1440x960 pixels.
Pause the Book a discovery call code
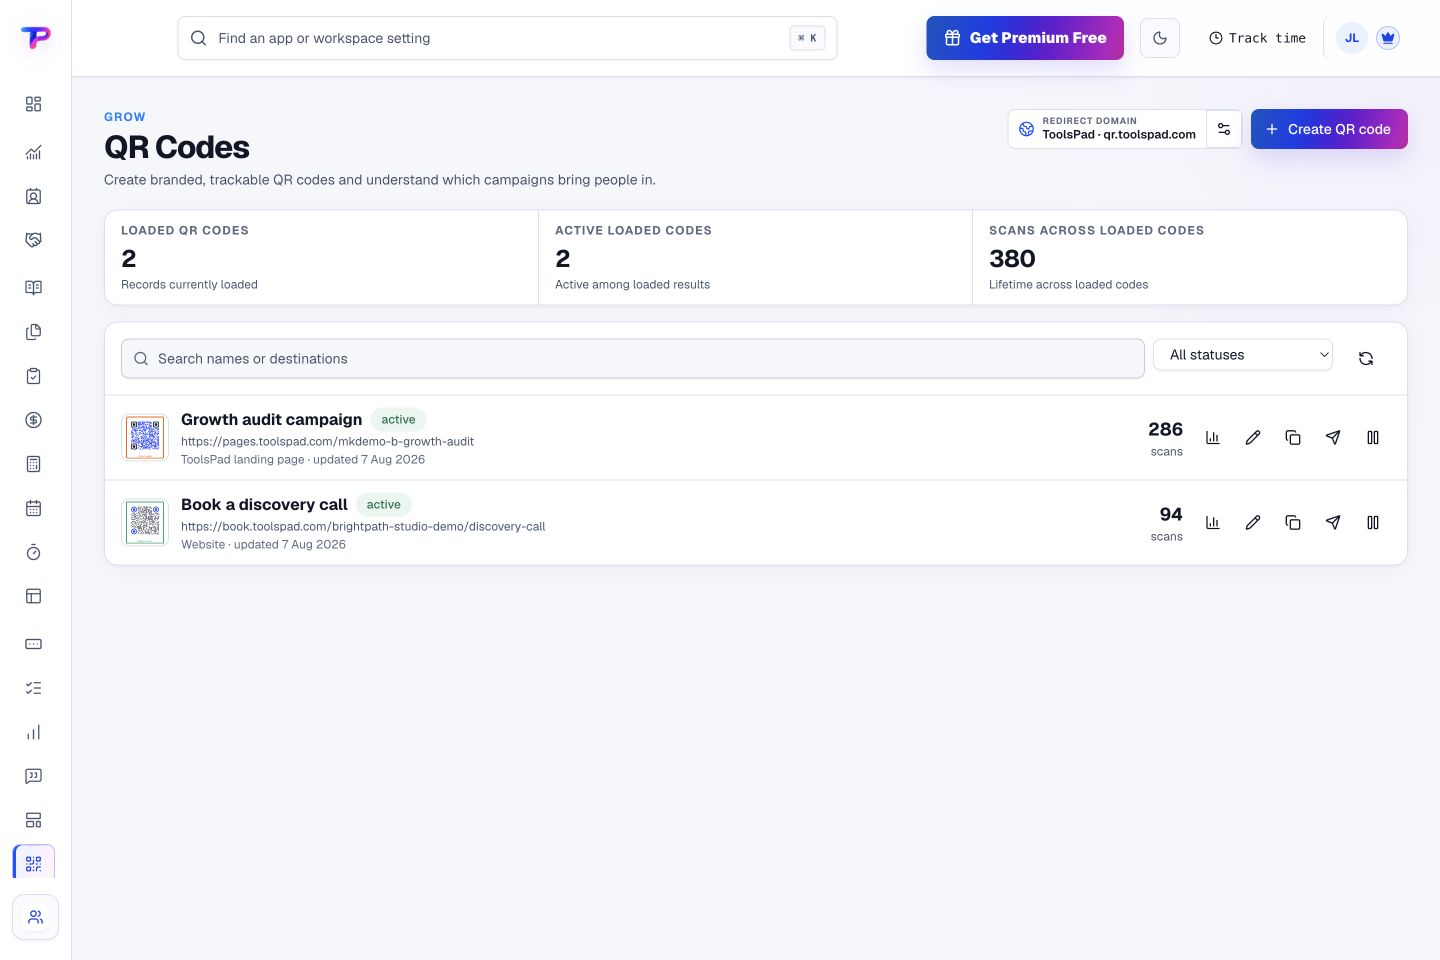click(1373, 522)
